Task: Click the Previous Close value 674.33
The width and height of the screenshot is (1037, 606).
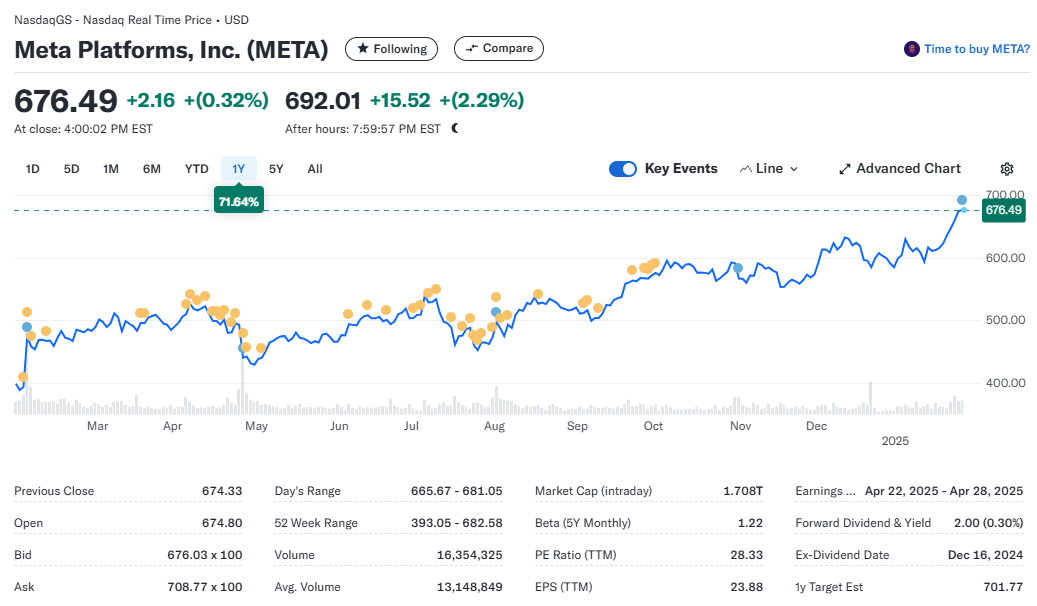Action: click(222, 491)
